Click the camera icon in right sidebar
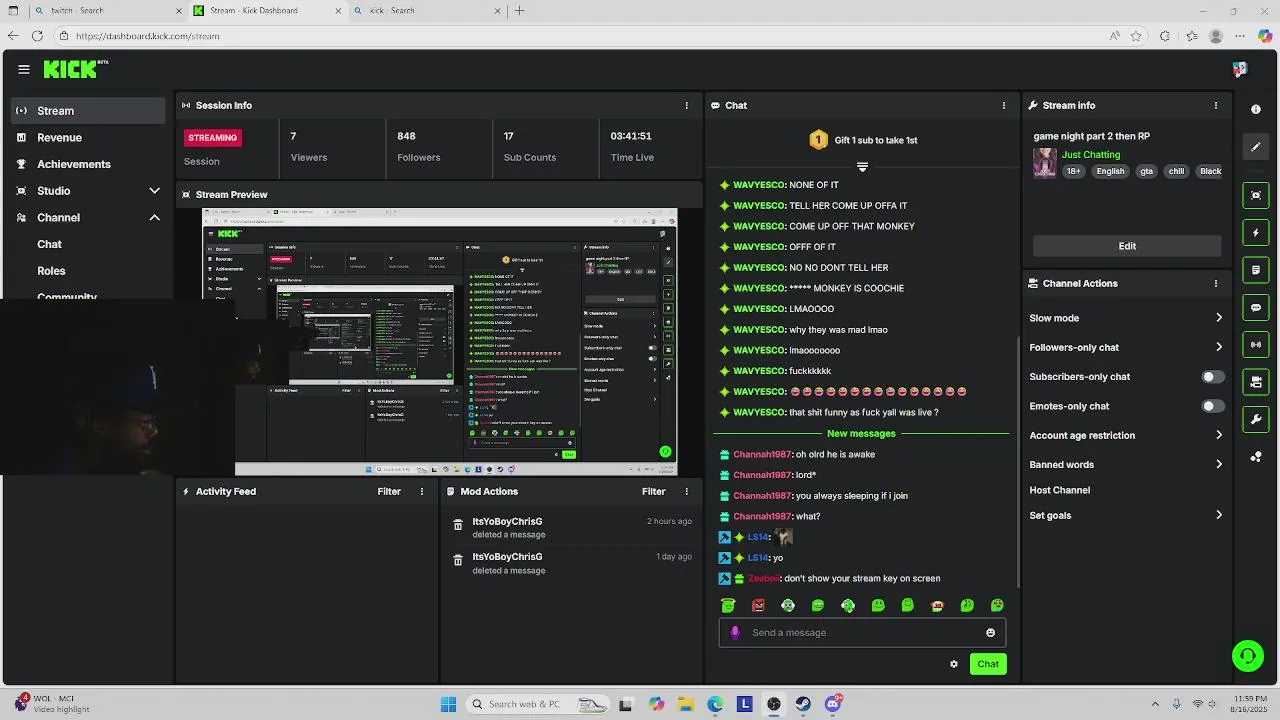Viewport: 1280px width, 720px height. [1256, 382]
